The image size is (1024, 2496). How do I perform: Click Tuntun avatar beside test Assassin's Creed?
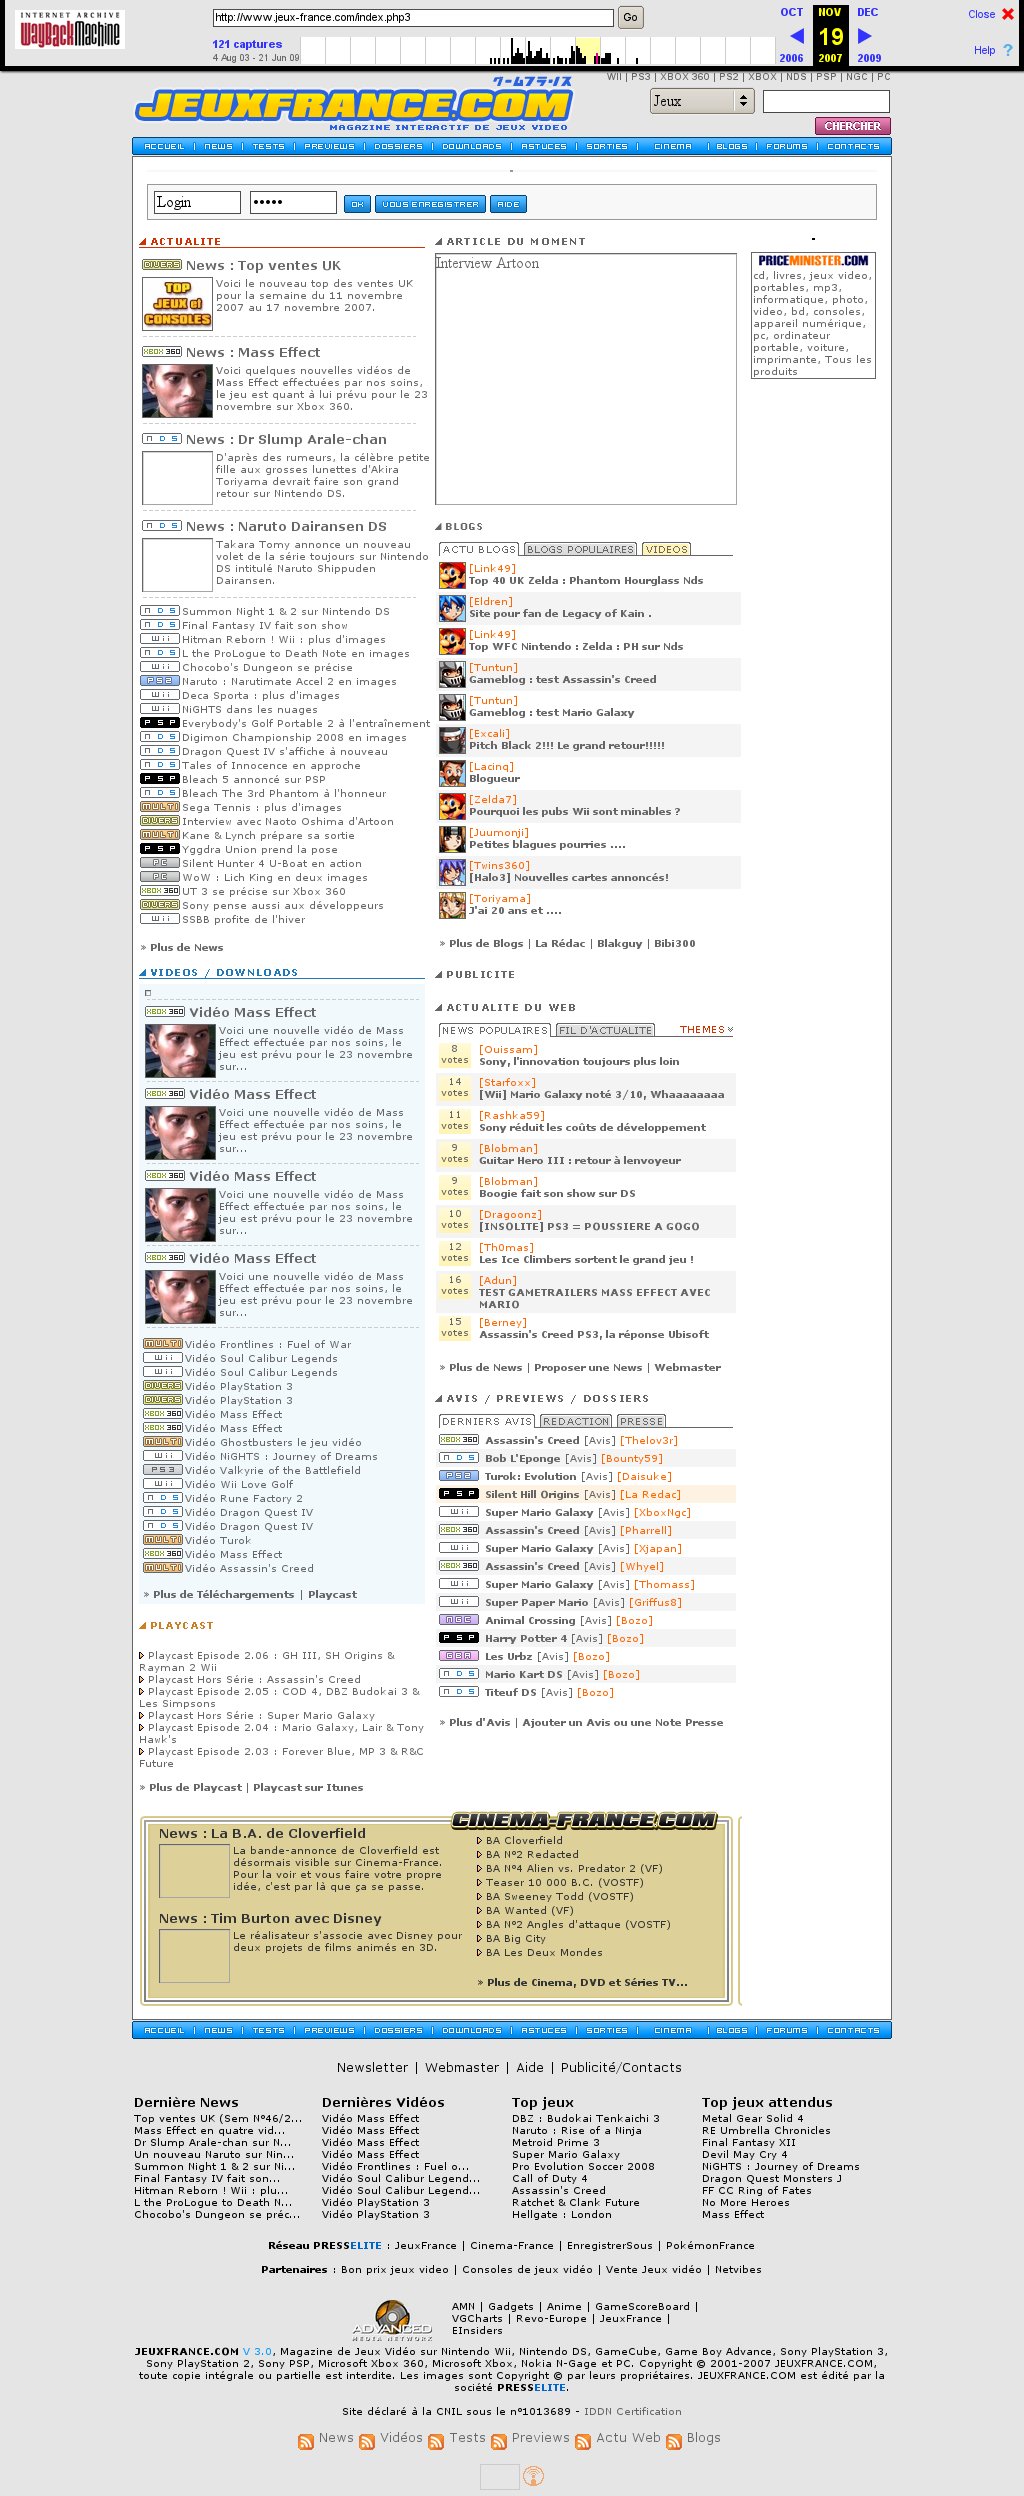point(452,674)
